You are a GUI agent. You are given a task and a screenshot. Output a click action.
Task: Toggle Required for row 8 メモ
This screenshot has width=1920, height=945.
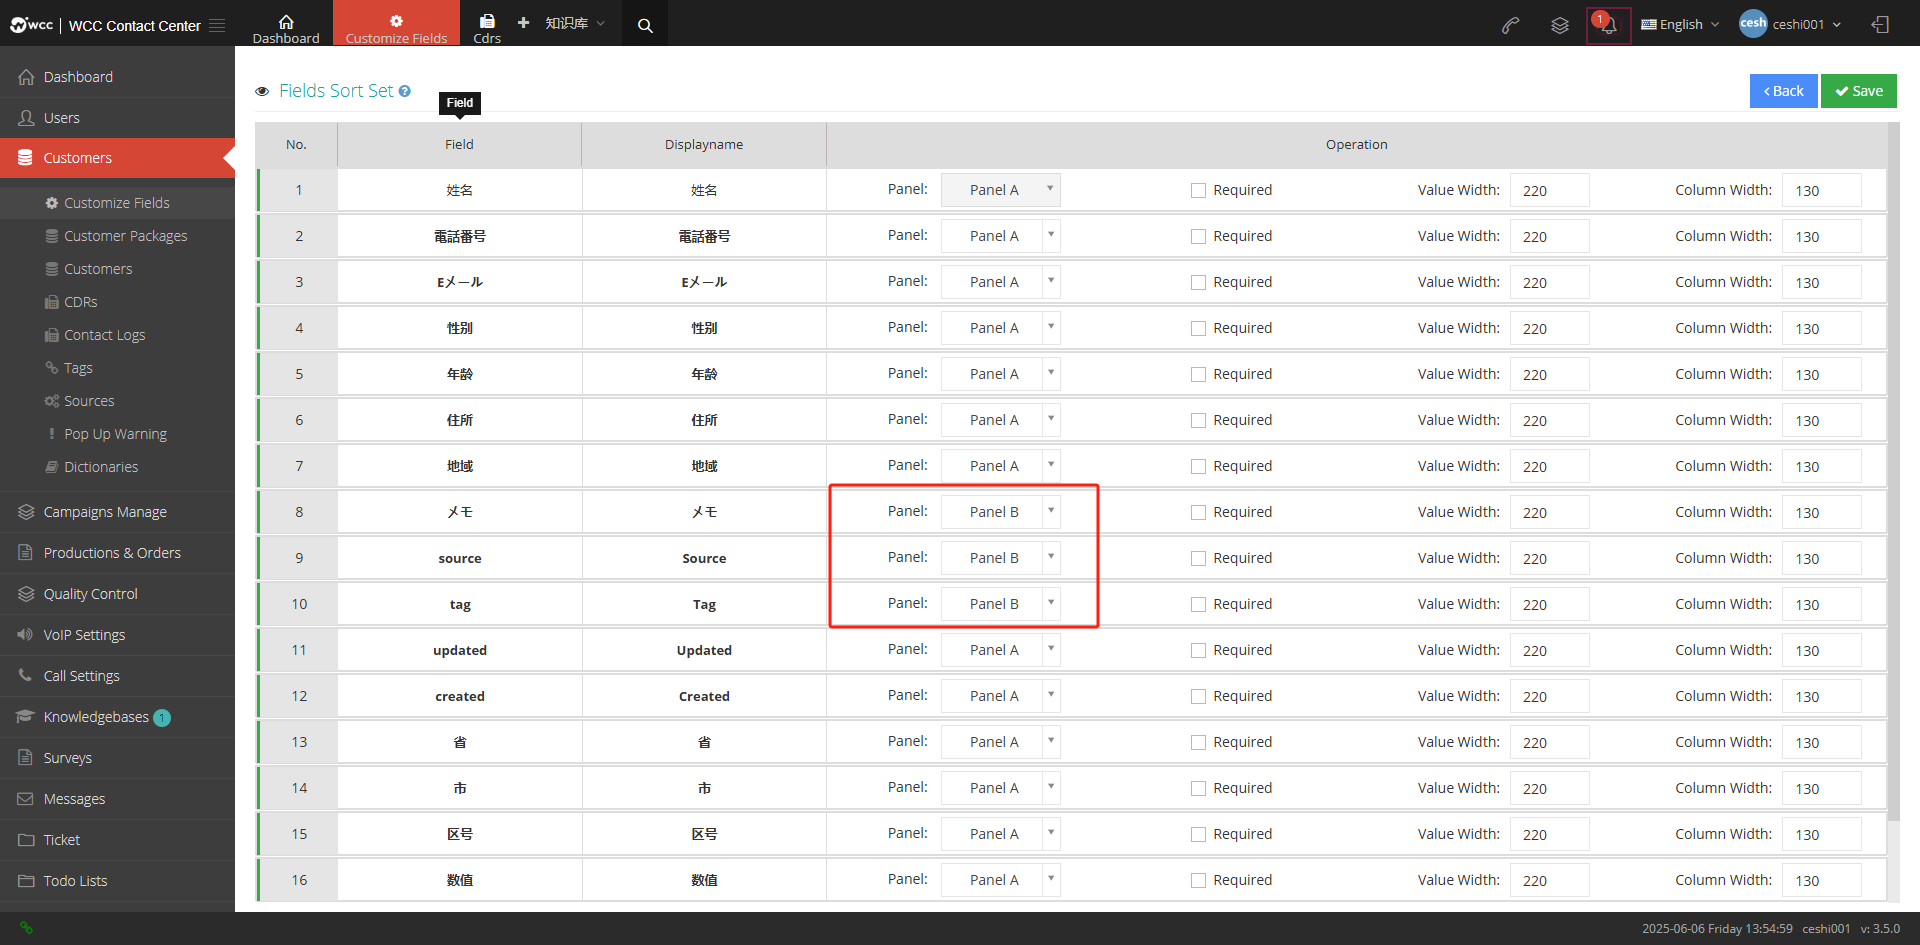(1198, 512)
